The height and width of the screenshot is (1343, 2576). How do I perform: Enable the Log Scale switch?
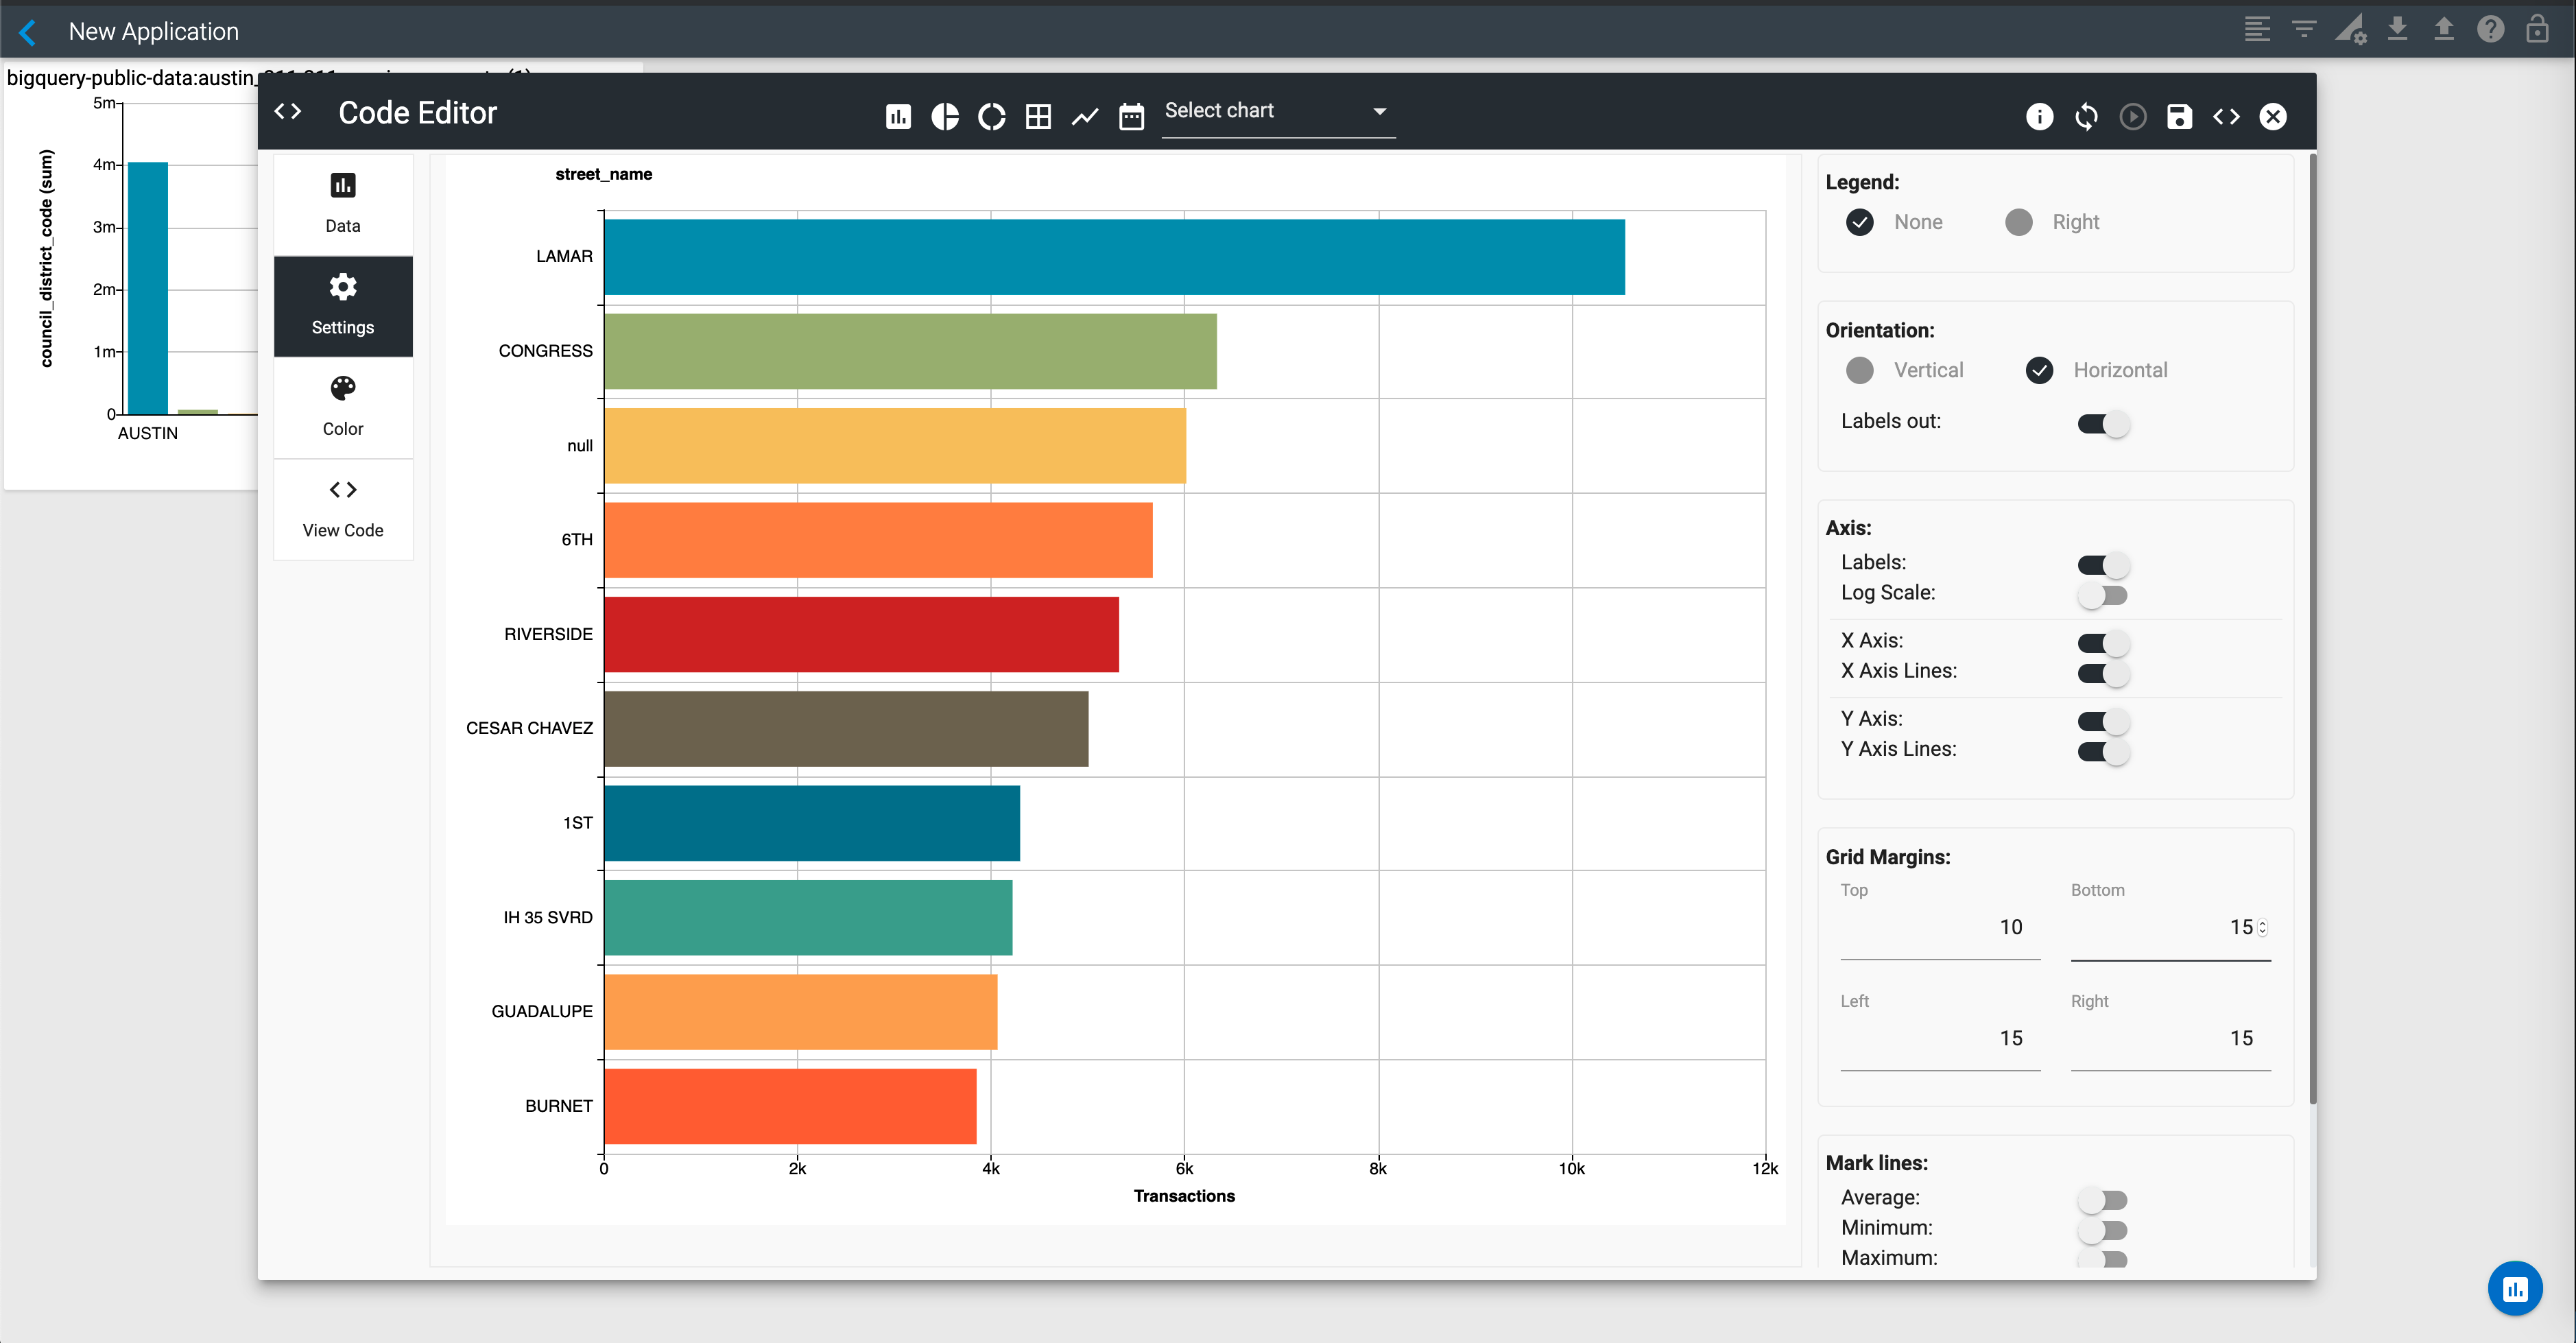click(x=2103, y=595)
